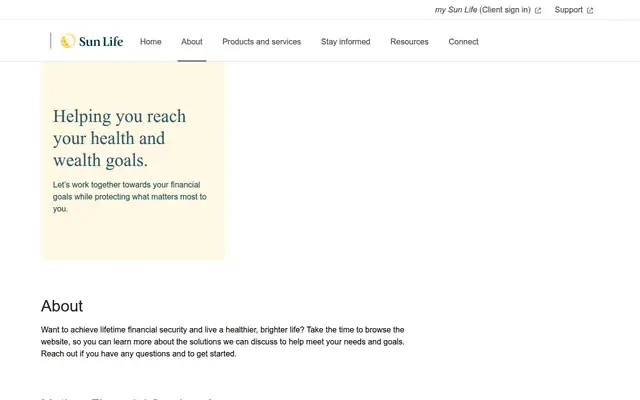Open the Resources menu
This screenshot has width=640, height=400.
pos(409,42)
